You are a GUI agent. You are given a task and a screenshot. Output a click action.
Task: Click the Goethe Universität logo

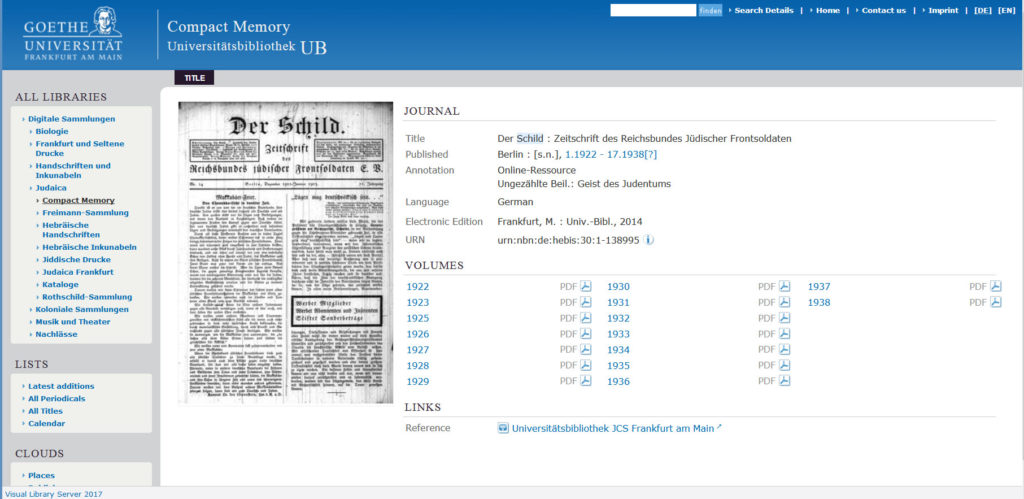72,33
